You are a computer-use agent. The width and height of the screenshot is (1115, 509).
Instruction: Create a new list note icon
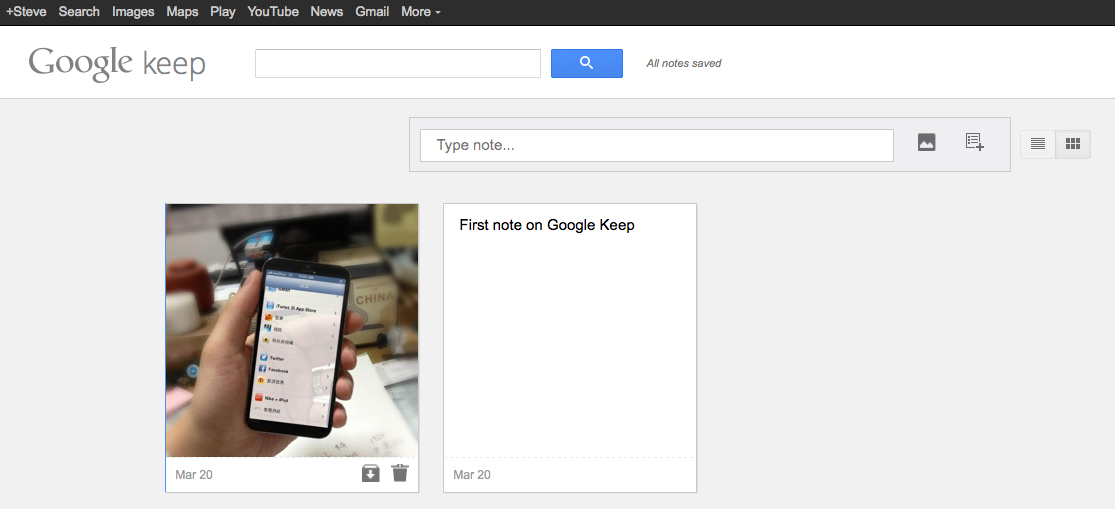974,143
